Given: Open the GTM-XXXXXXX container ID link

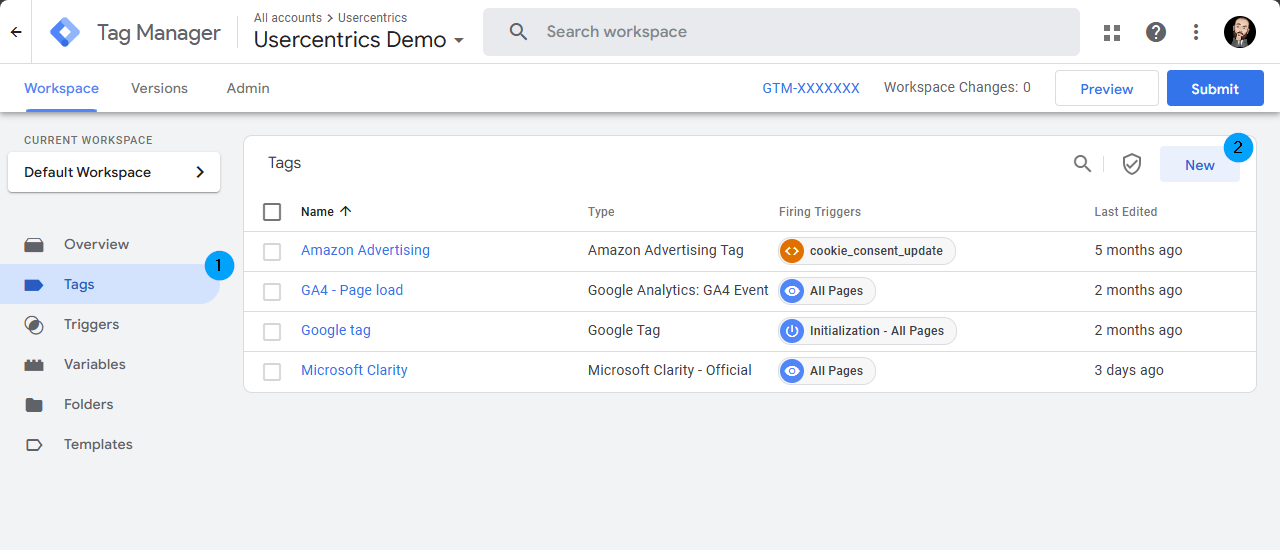Looking at the screenshot, I should [811, 88].
